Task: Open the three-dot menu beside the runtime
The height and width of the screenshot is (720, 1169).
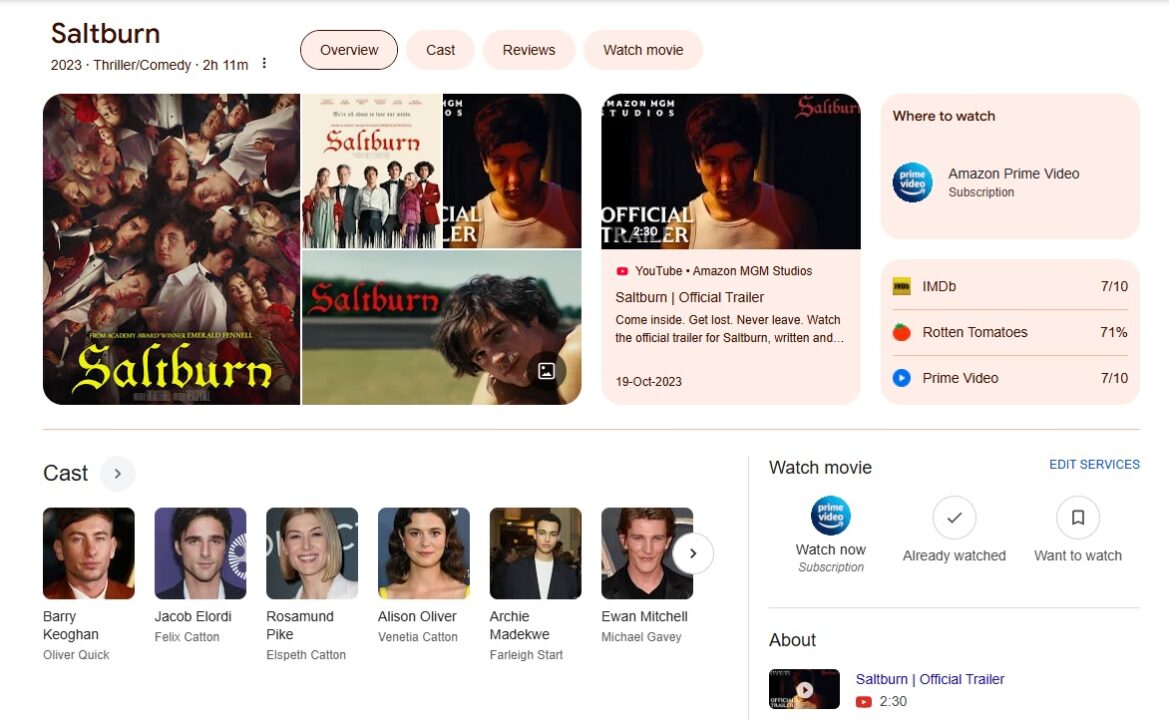Action: [x=264, y=64]
